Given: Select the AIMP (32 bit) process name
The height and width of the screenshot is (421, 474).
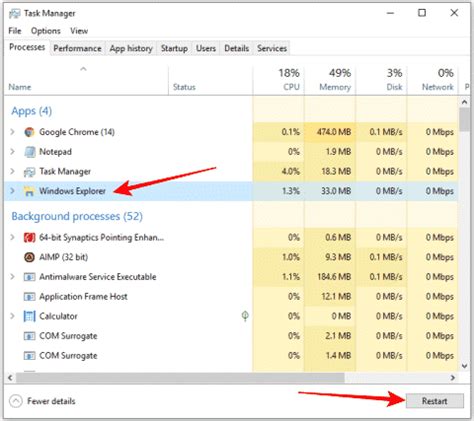Looking at the screenshot, I should coord(63,257).
